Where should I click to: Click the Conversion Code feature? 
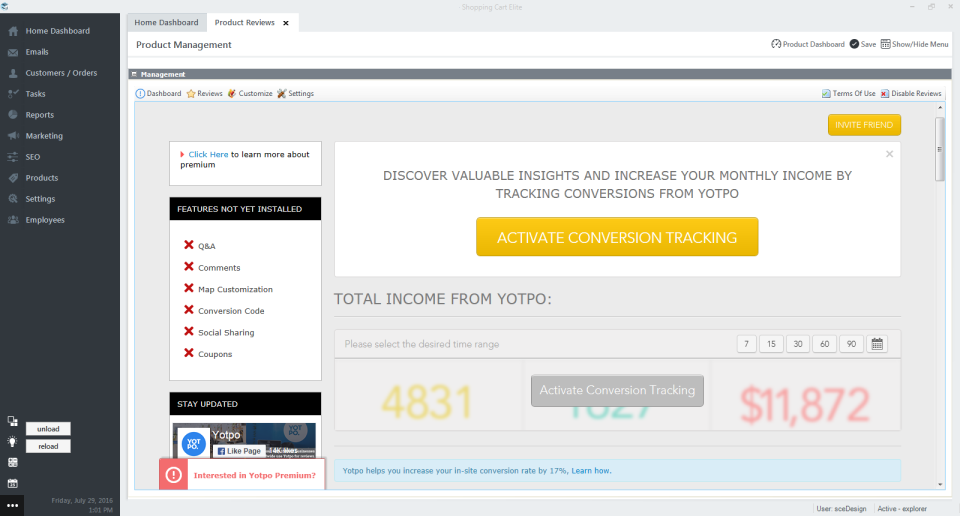pyautogui.click(x=224, y=310)
